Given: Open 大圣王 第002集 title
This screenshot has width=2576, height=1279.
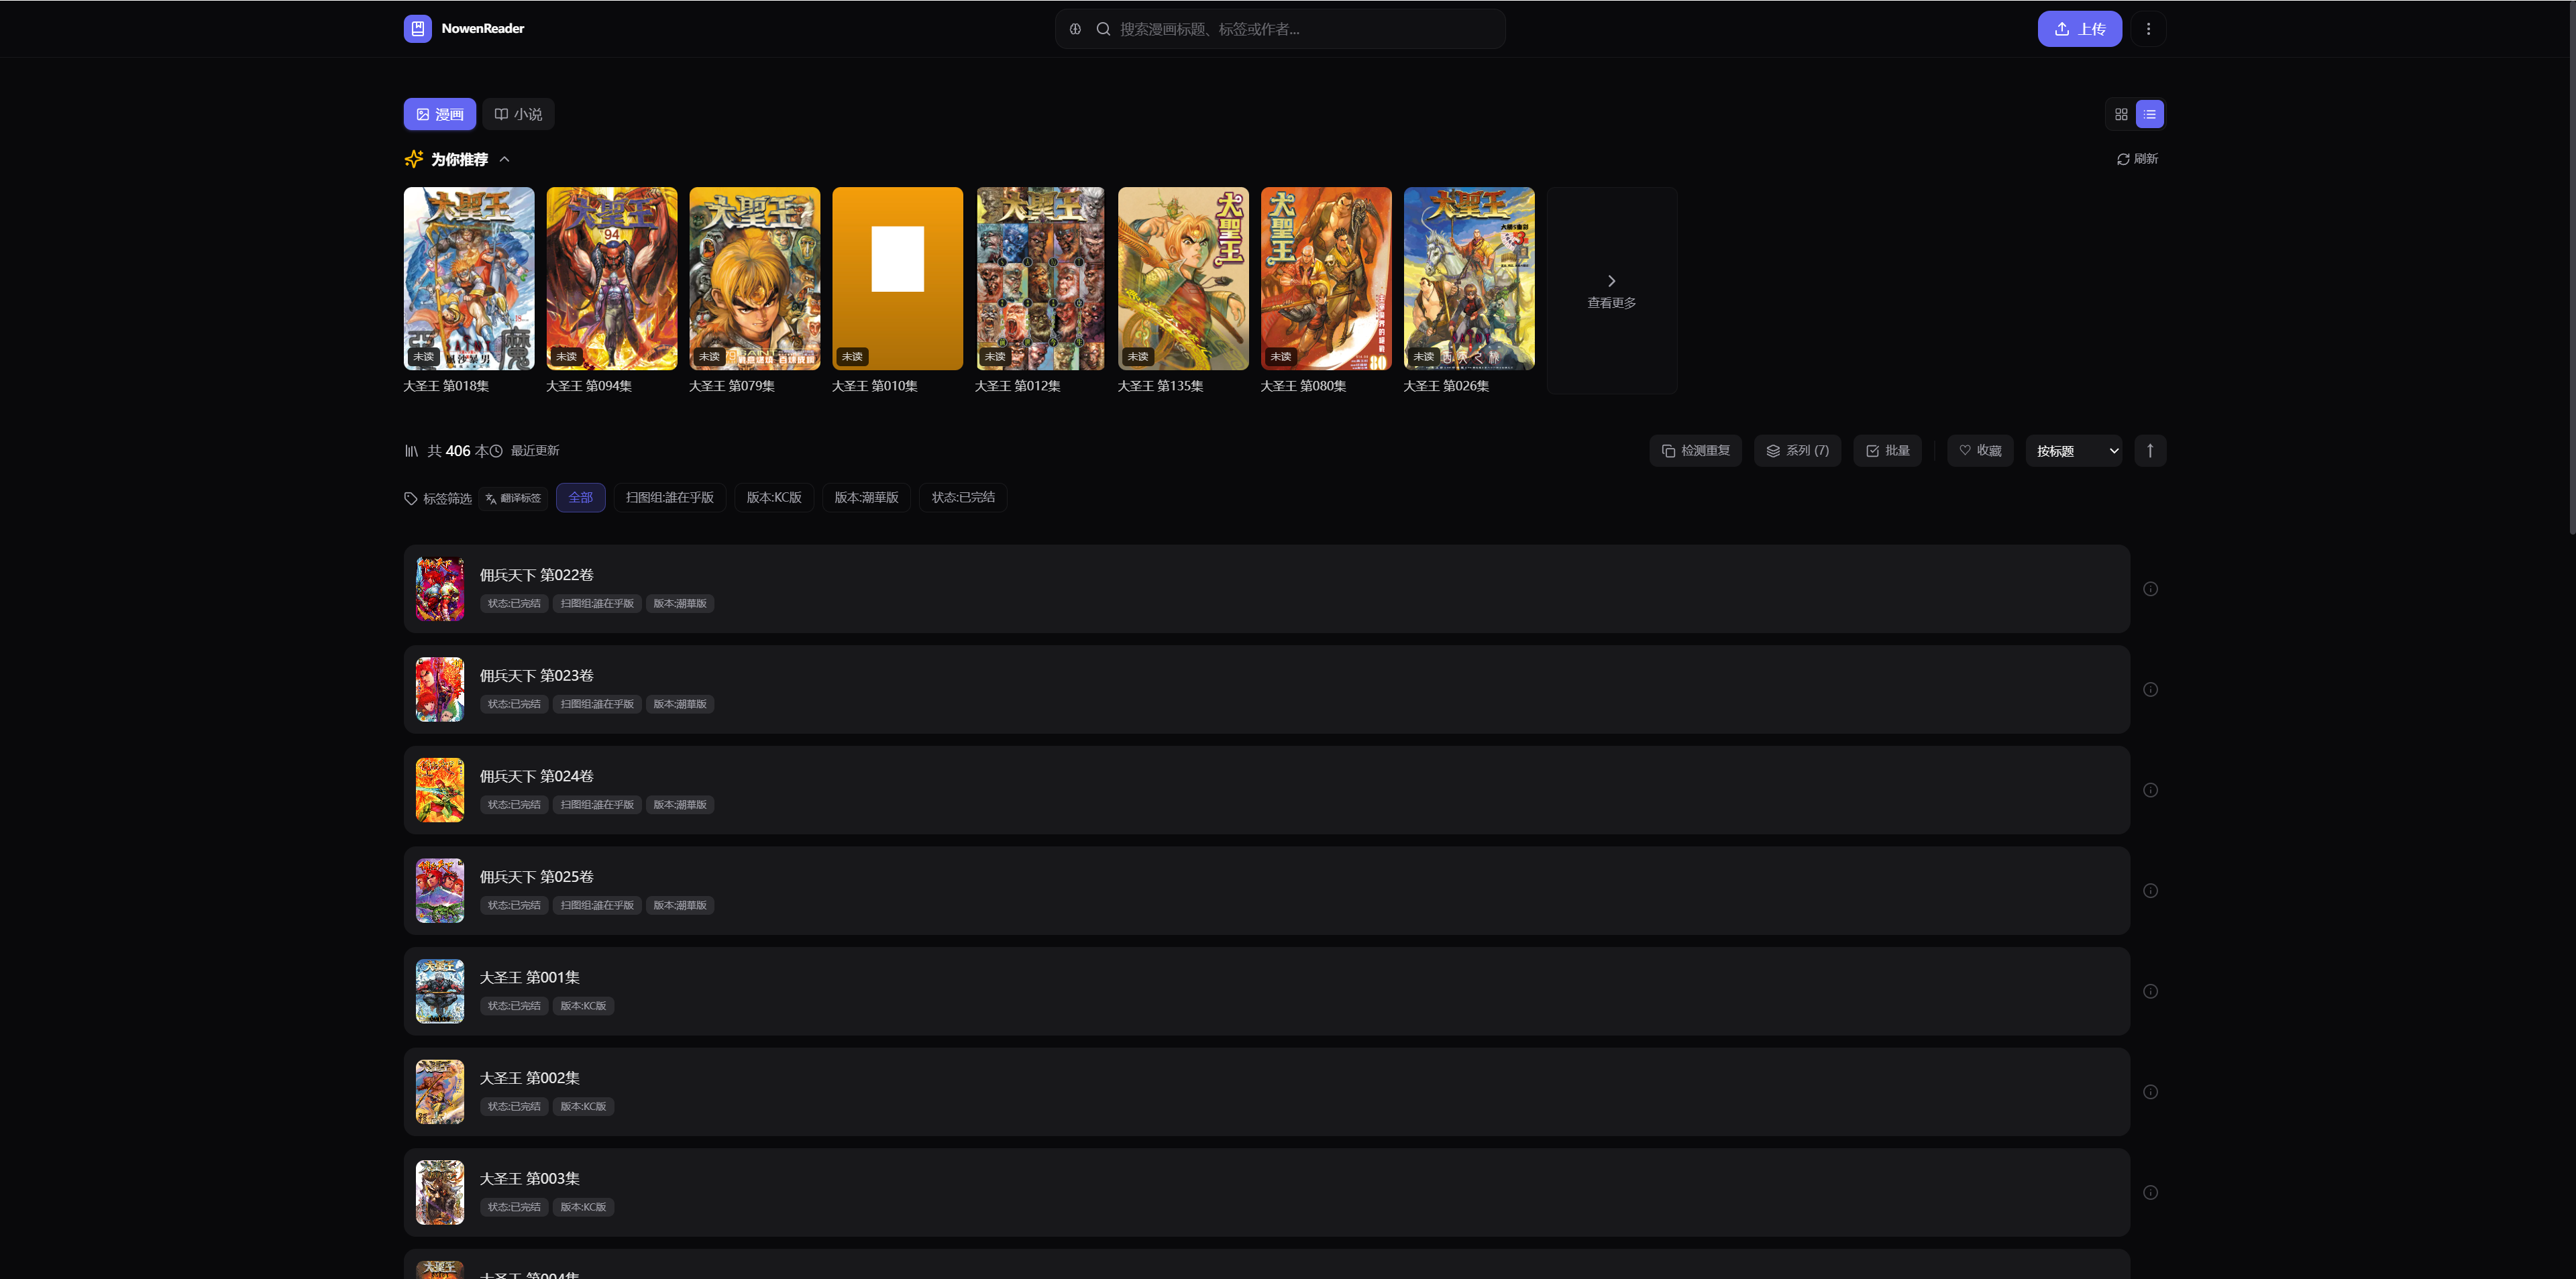Looking at the screenshot, I should click(x=529, y=1078).
